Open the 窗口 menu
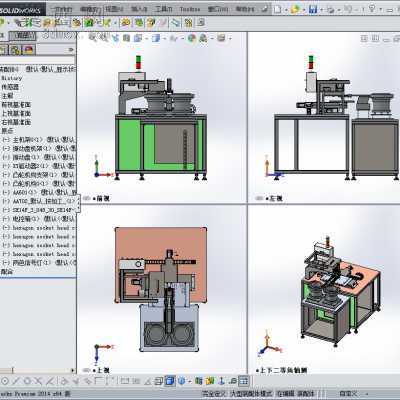The image size is (400, 400). (218, 9)
